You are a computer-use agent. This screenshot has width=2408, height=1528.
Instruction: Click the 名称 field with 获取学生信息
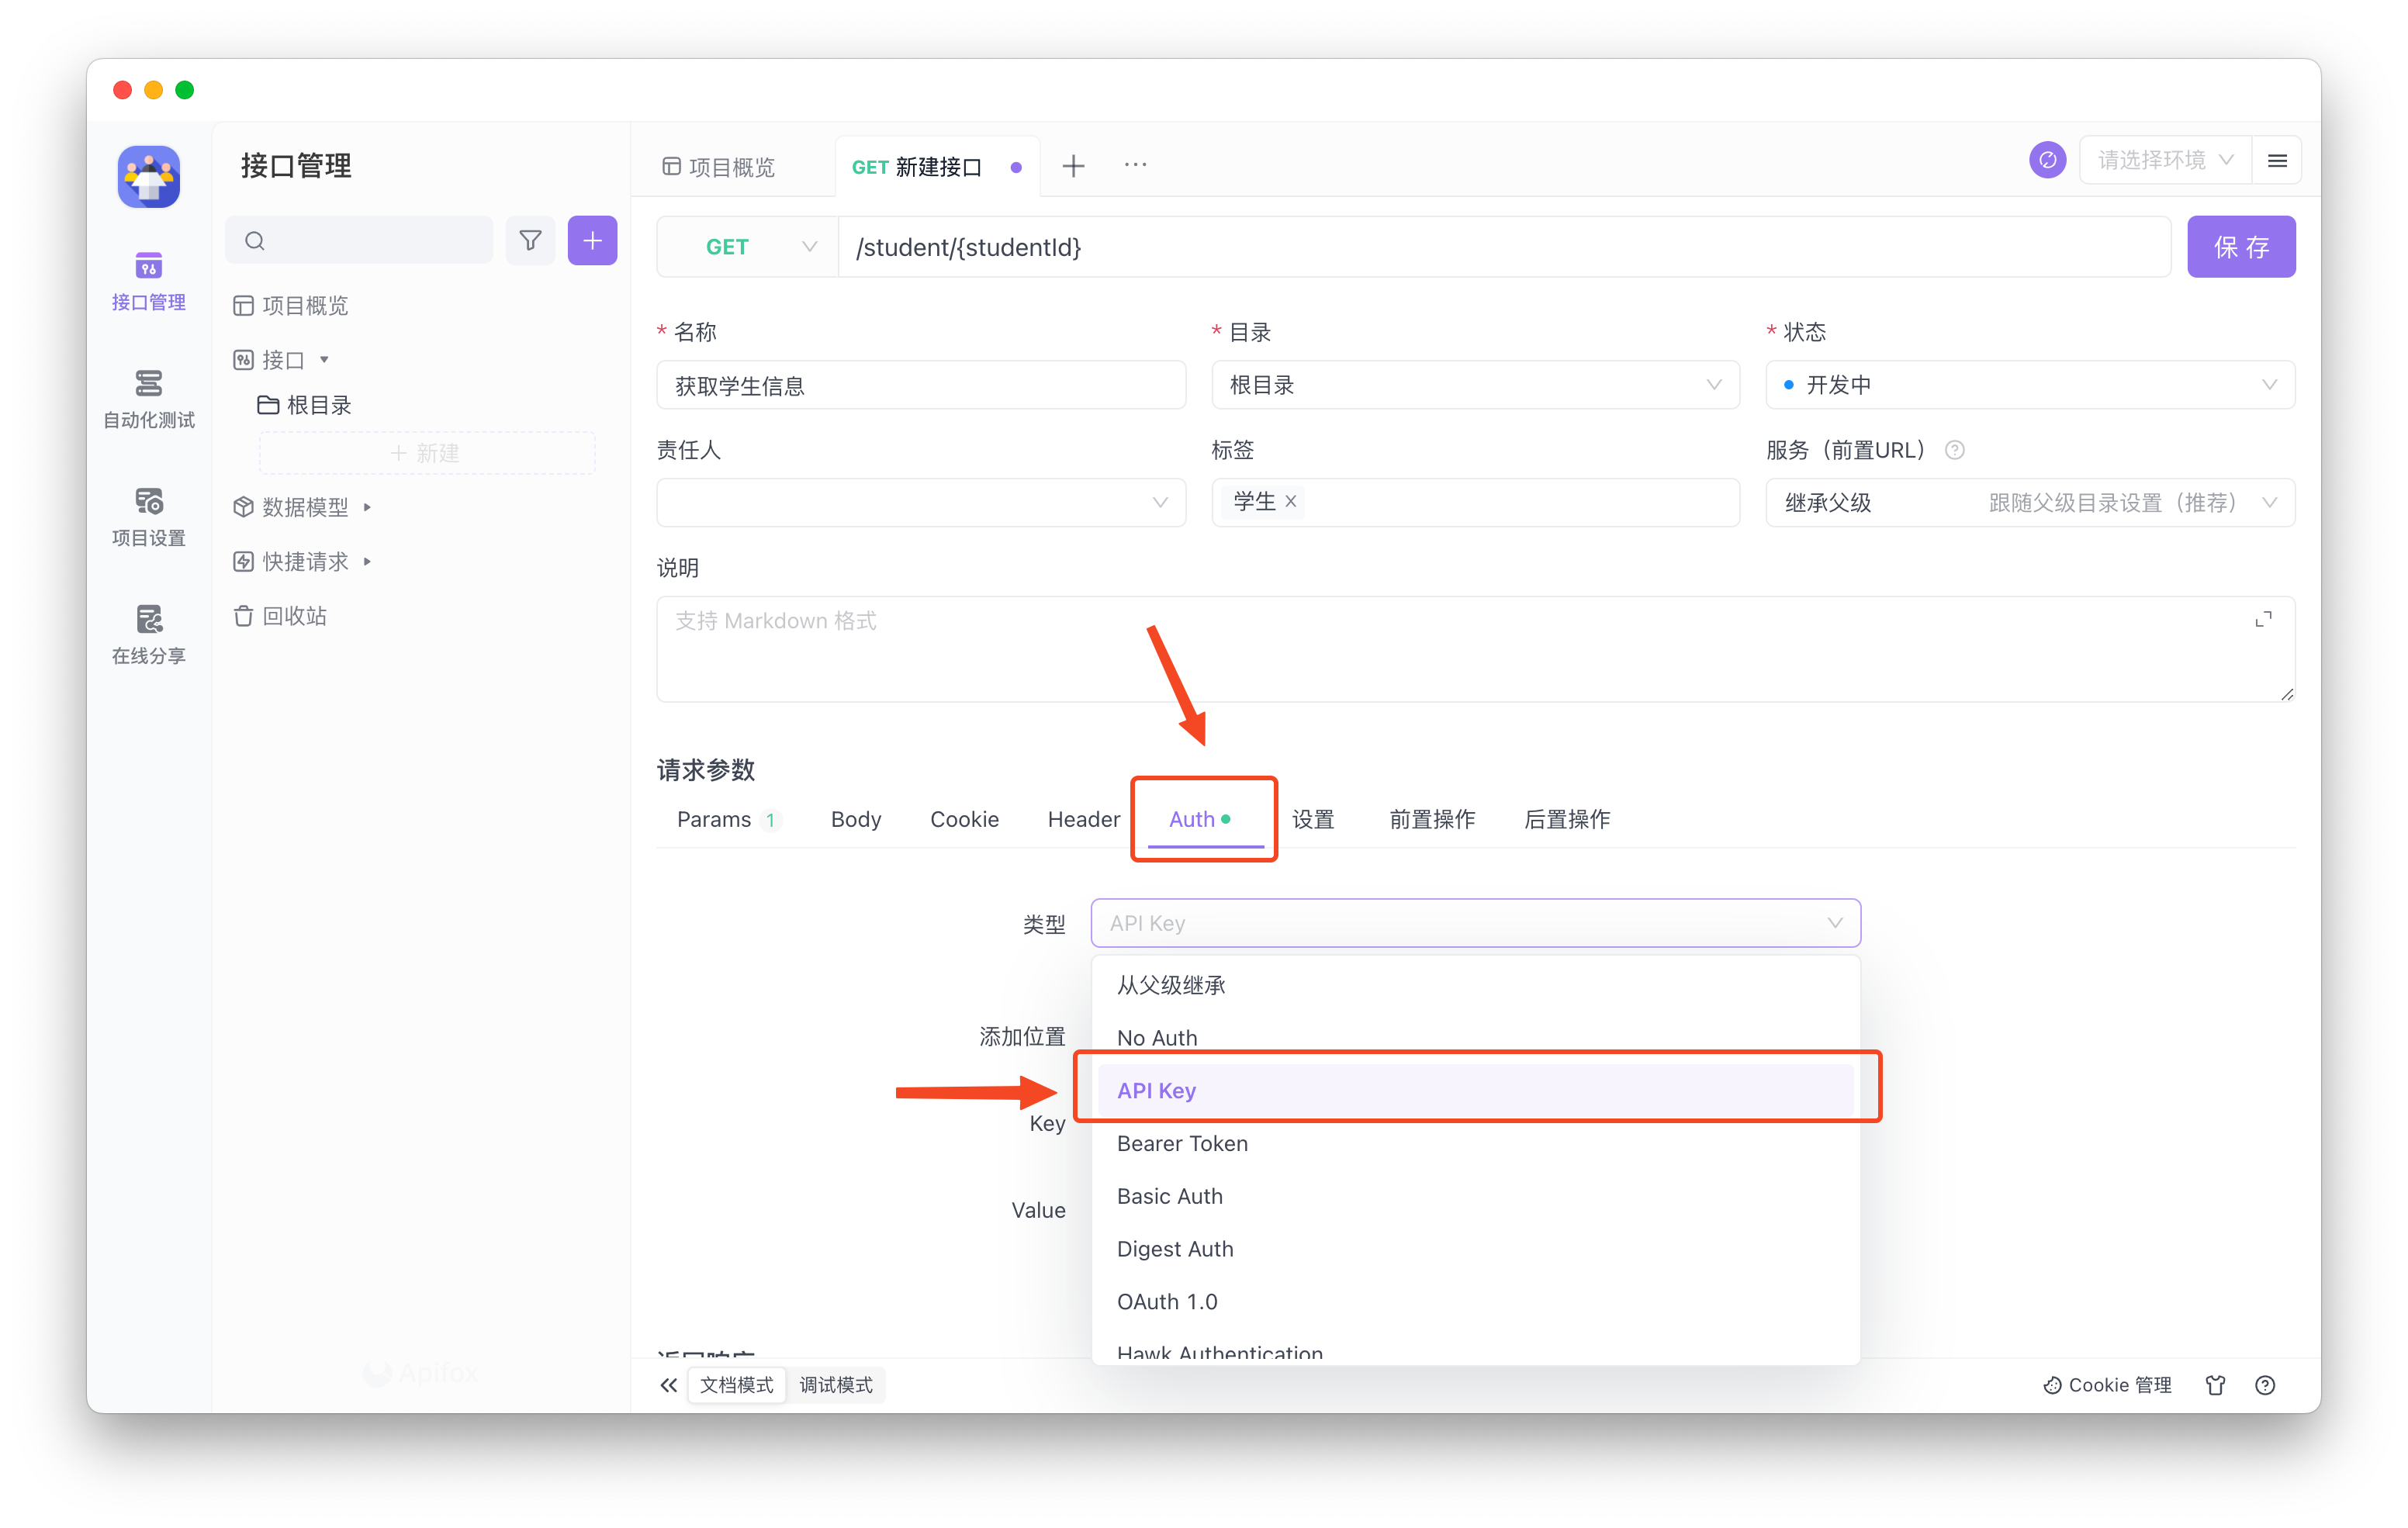pyautogui.click(x=921, y=385)
